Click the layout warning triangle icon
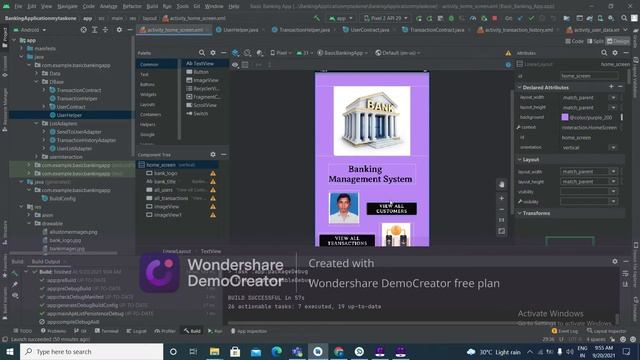This screenshot has width=640, height=360. [x=508, y=53]
